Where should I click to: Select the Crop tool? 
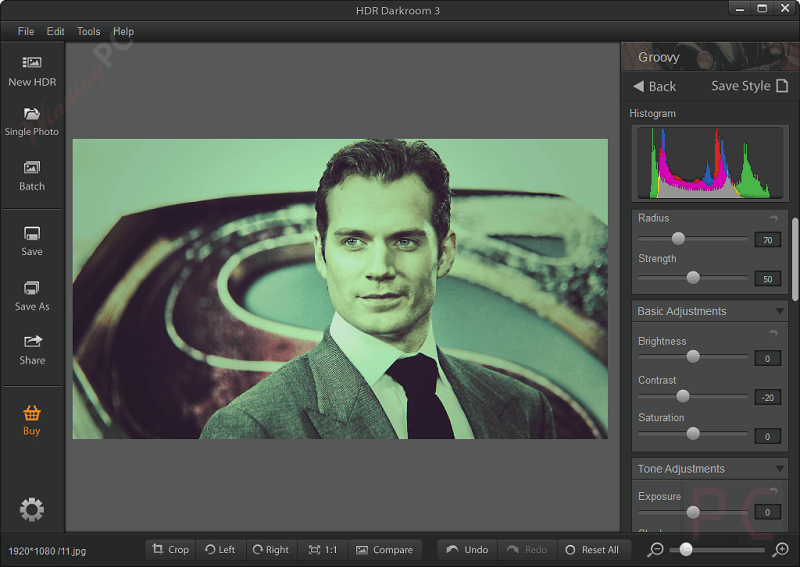point(170,550)
